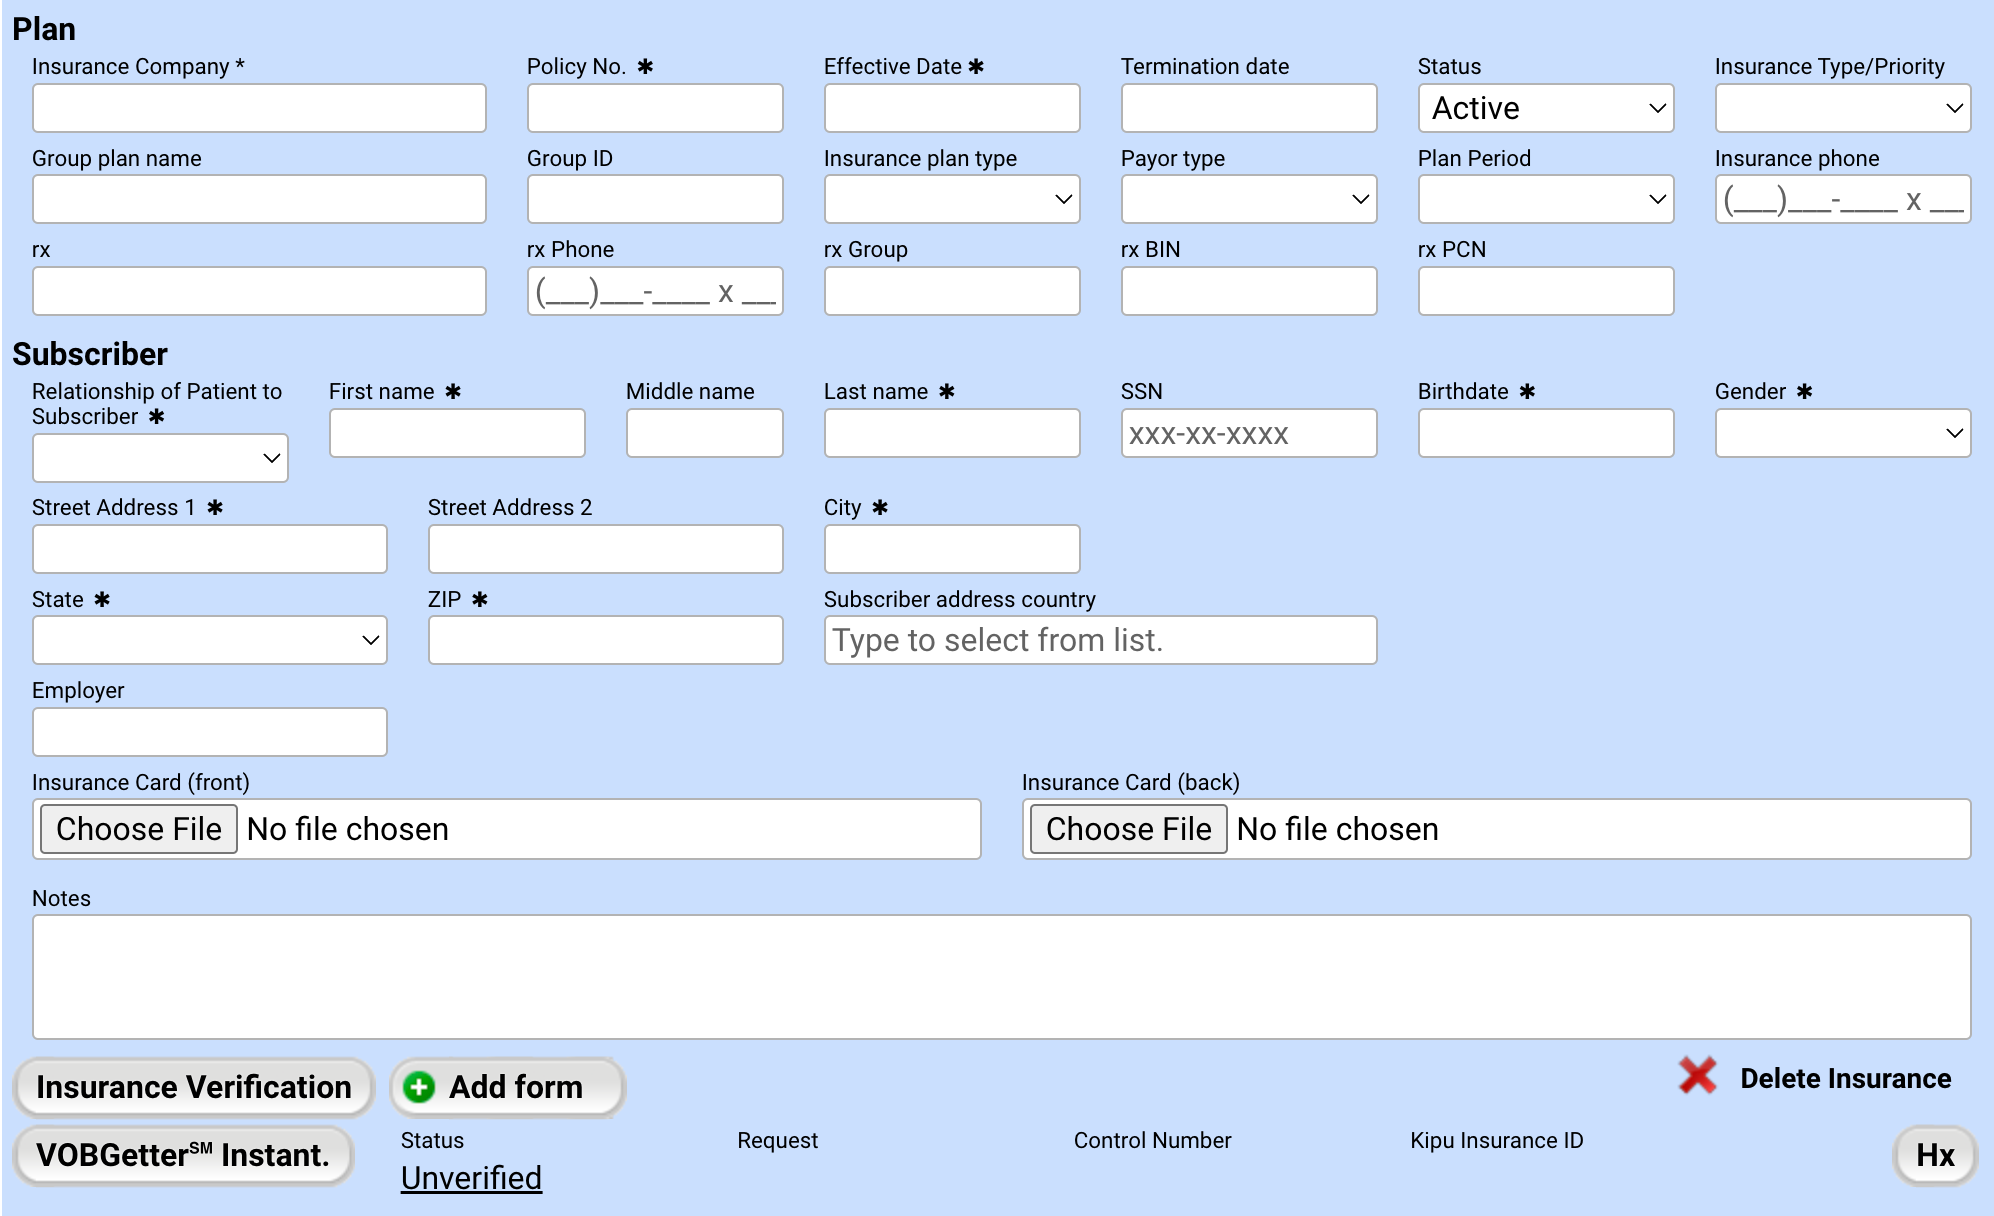Click the SSN input field
Screen dimensions: 1994x1216
(x=1248, y=433)
